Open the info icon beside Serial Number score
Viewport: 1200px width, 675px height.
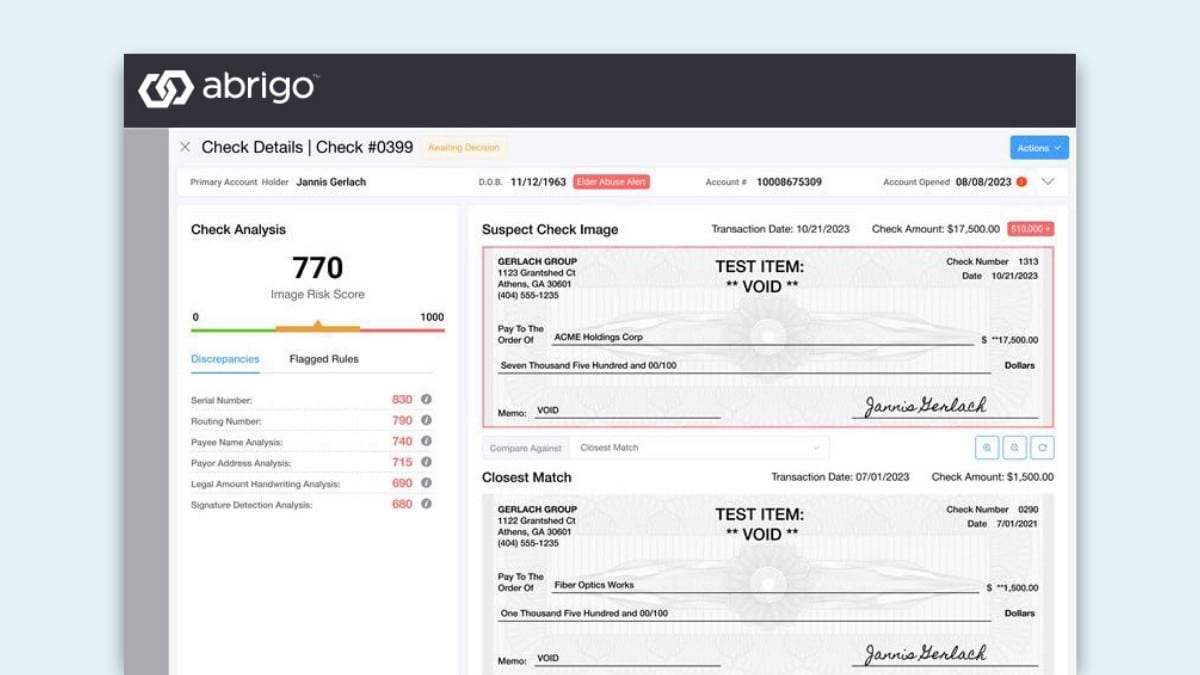tap(426, 399)
